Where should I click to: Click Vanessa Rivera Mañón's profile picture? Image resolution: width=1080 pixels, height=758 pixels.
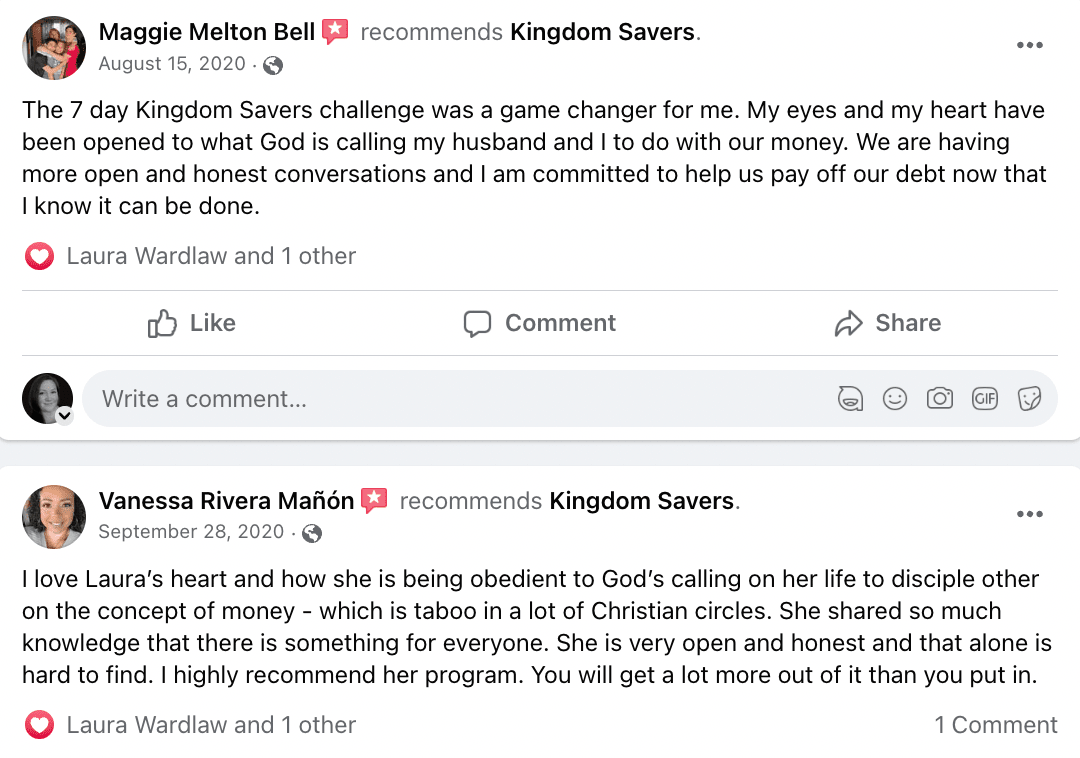pyautogui.click(x=54, y=517)
